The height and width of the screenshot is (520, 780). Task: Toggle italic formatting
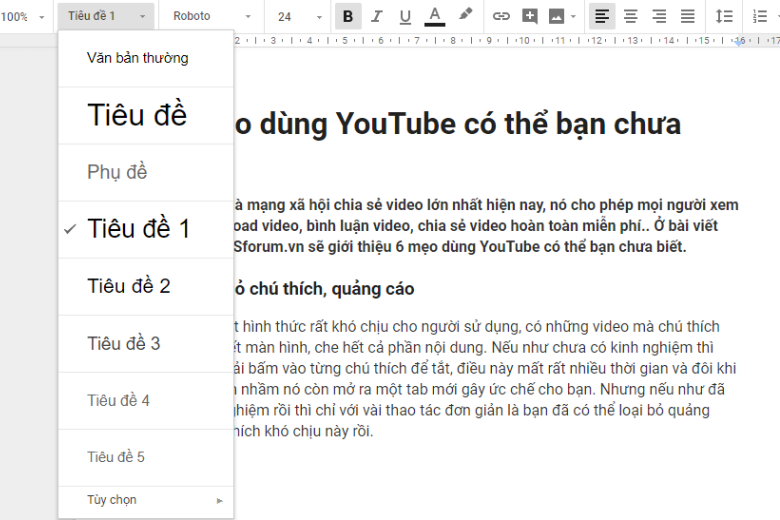[376, 16]
